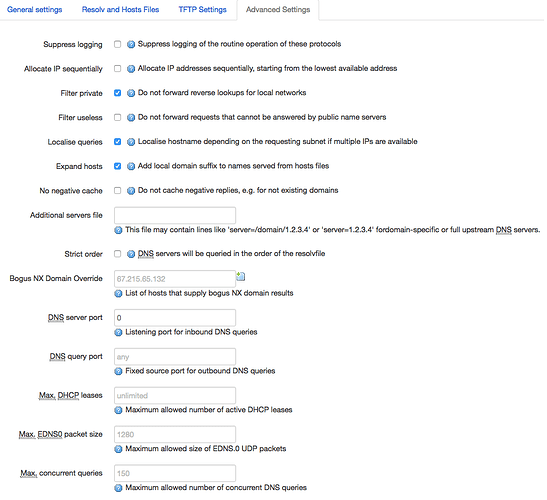Click help icon under Max. concurrent queries field
Screen dimensions: 547x500
pyautogui.click(x=118, y=488)
